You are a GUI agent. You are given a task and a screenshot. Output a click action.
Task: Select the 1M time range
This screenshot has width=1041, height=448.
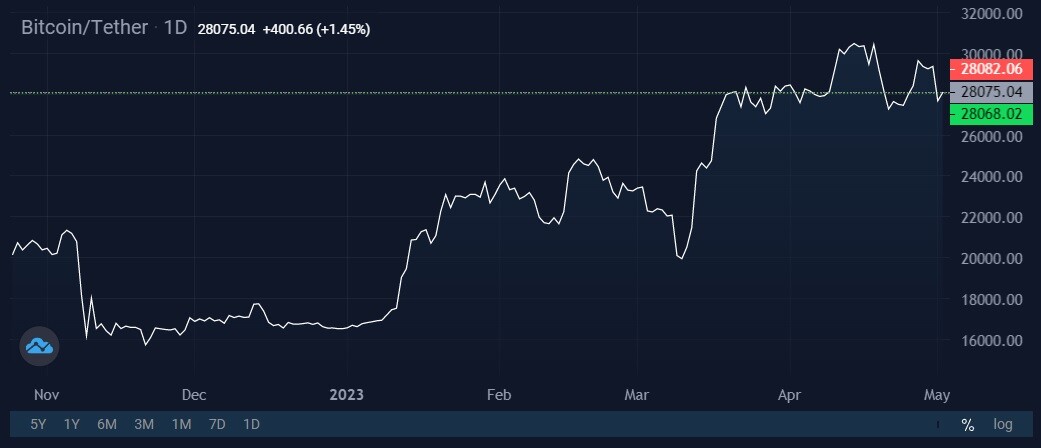coord(181,425)
